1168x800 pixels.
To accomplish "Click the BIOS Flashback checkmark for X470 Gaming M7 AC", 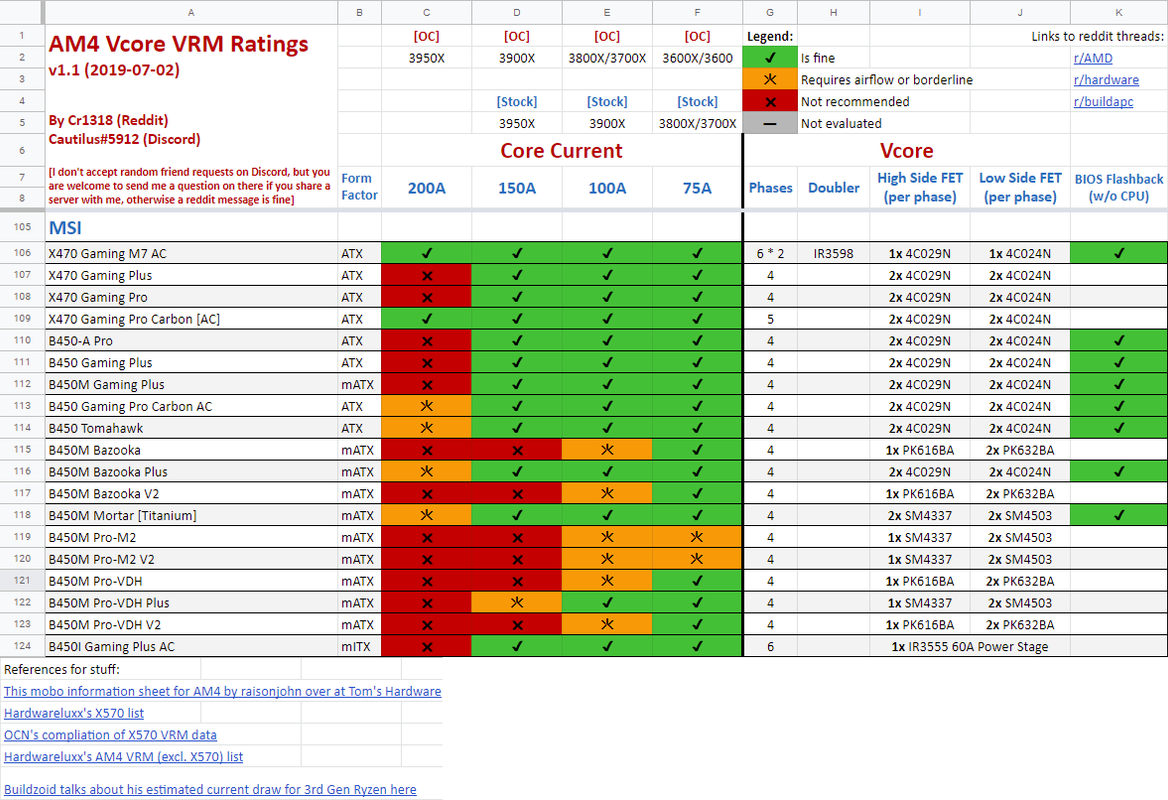I will coord(1119,253).
